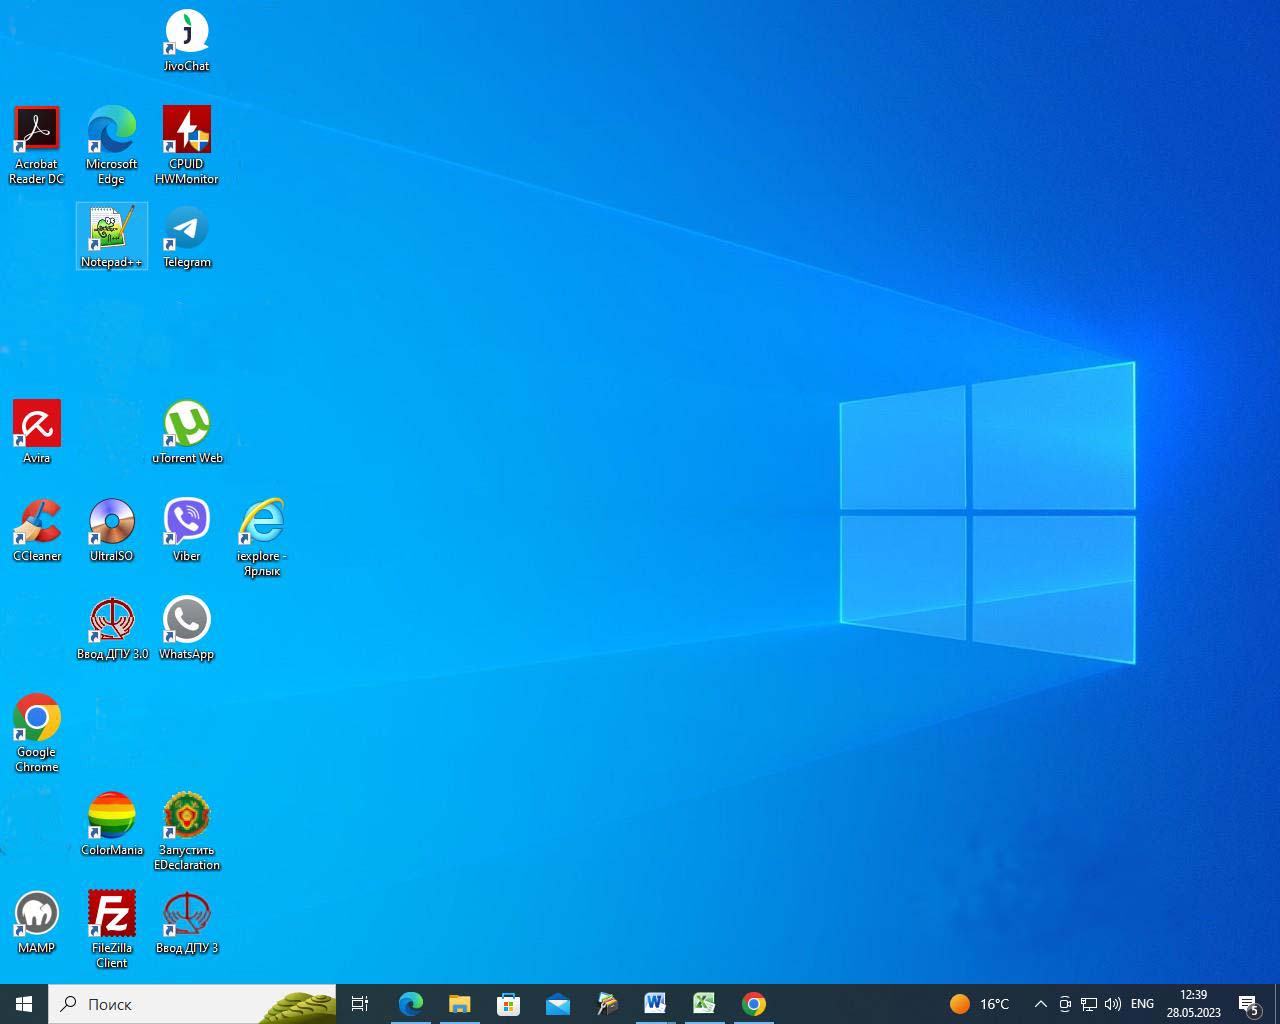Show hidden system tray icons
This screenshot has width=1280, height=1024.
pyautogui.click(x=1040, y=1004)
